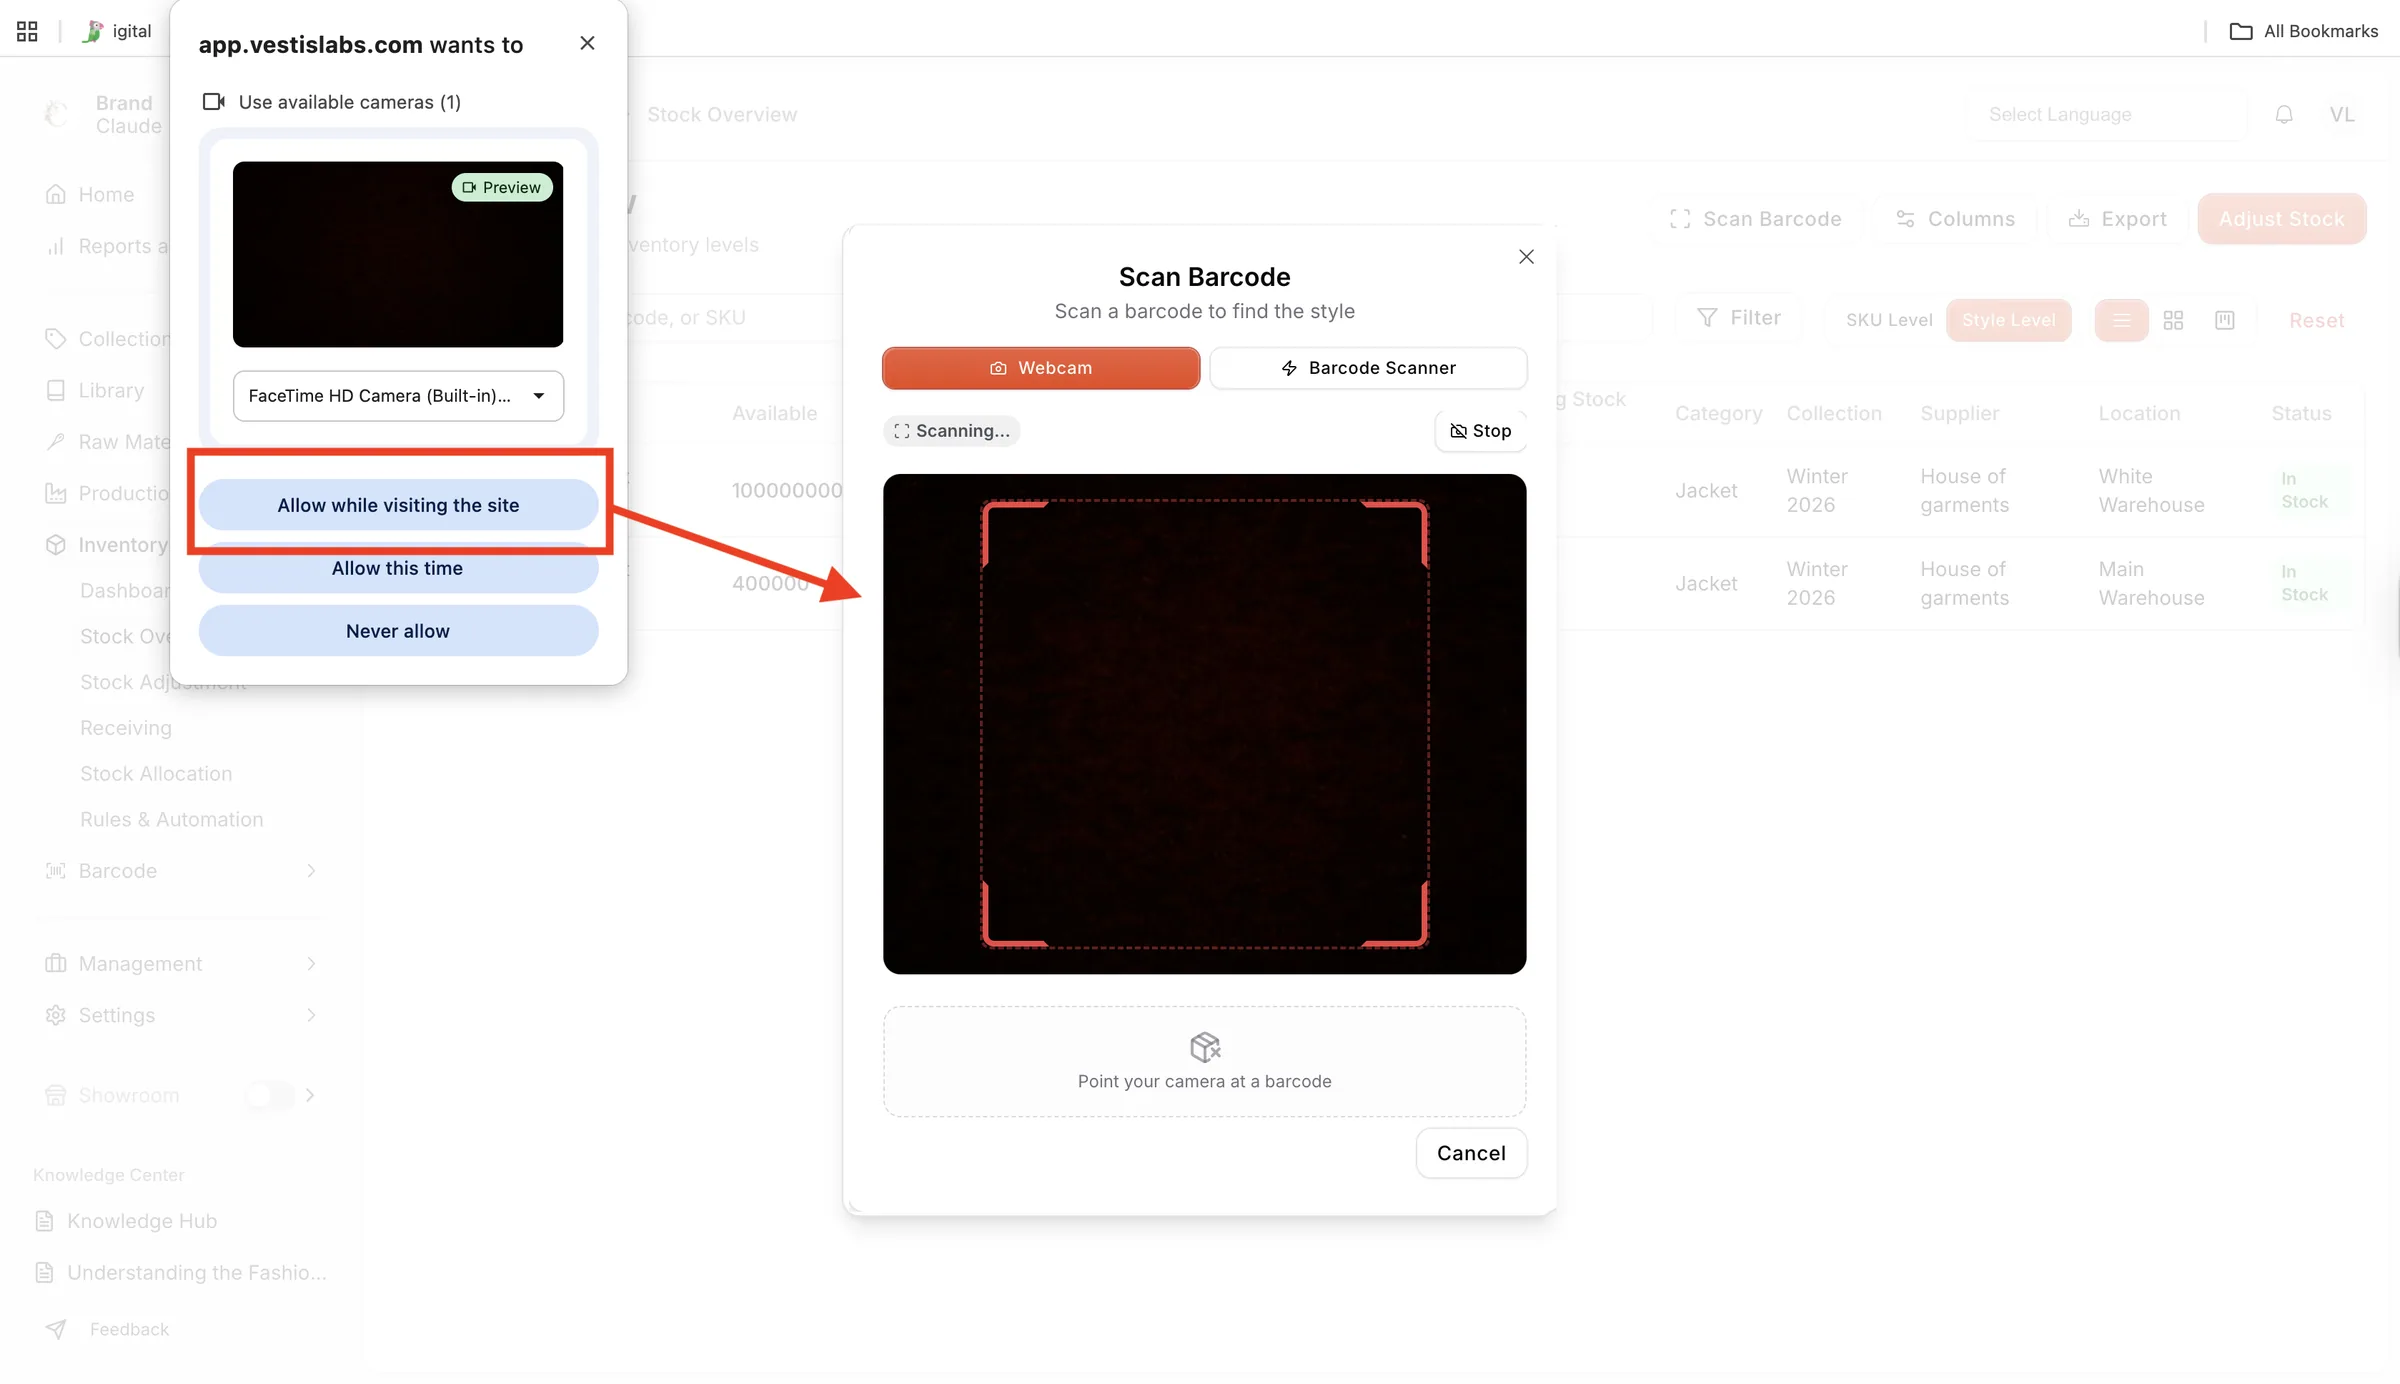
Task: Click the webcam scanning preview area
Action: (x=1204, y=724)
